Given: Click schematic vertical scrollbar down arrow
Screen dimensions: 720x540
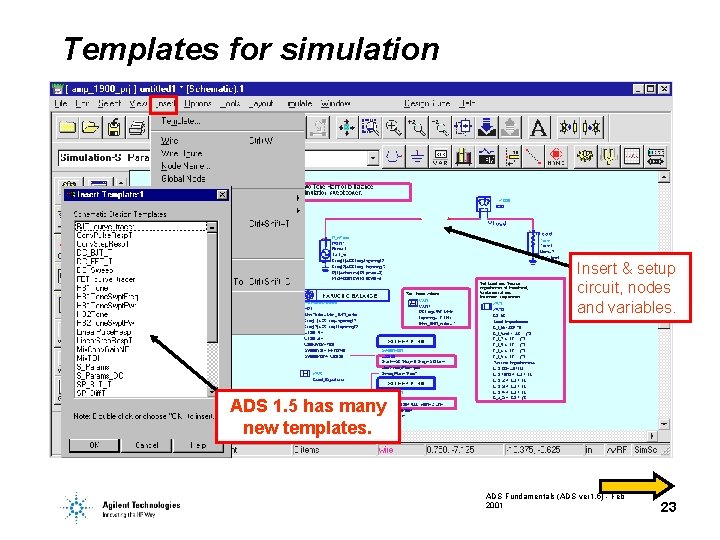Looking at the screenshot, I should coord(664,423).
